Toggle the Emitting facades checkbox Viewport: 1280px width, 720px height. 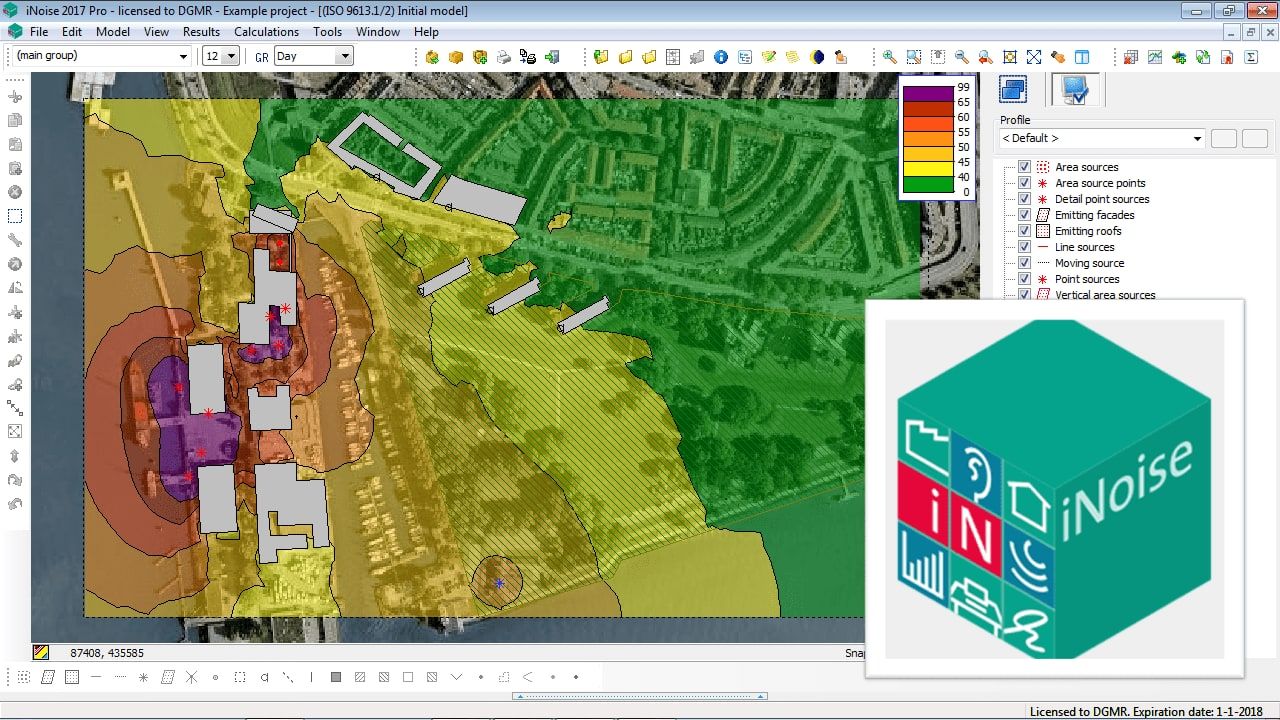(1024, 215)
